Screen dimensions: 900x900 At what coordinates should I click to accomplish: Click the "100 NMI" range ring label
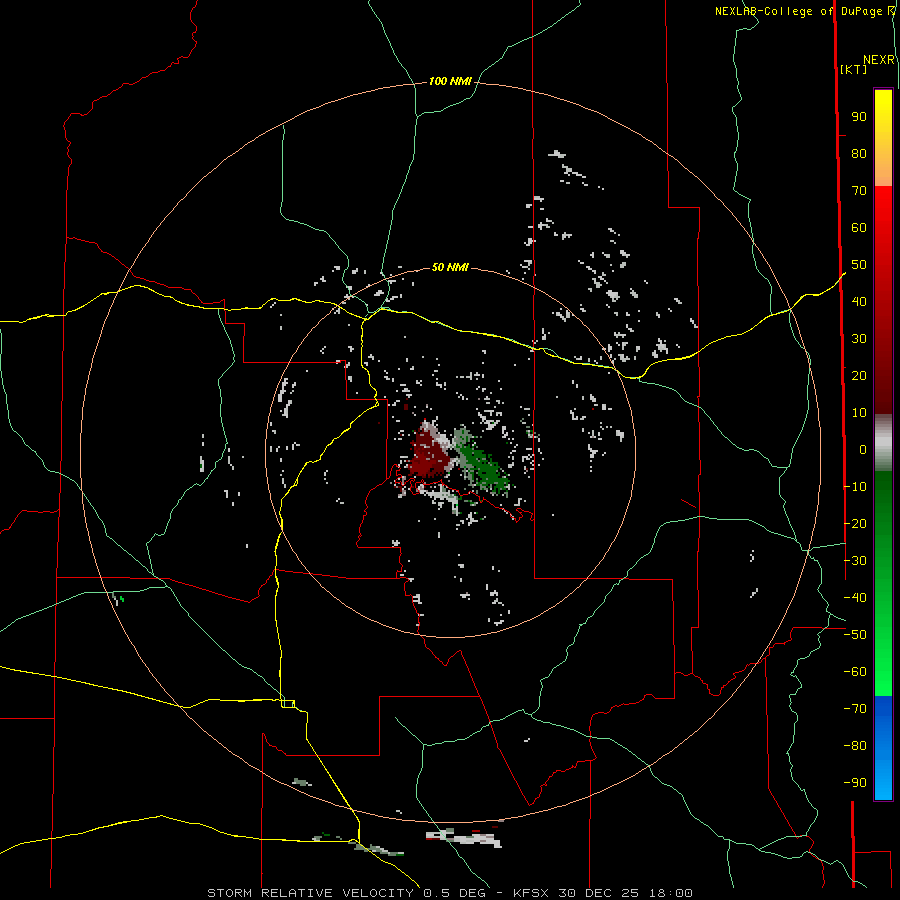450,81
